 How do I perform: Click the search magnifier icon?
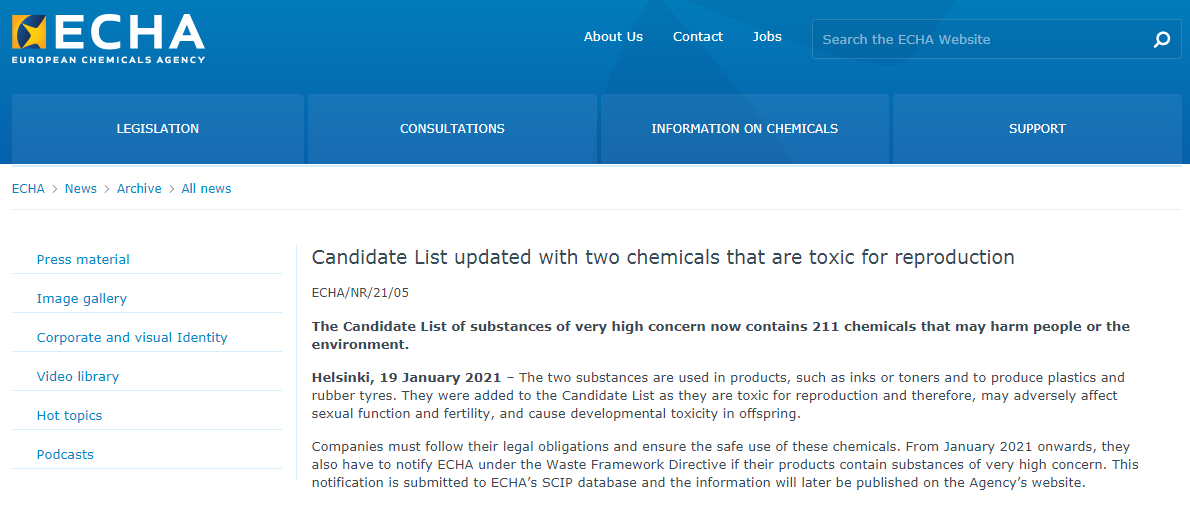tap(1161, 40)
